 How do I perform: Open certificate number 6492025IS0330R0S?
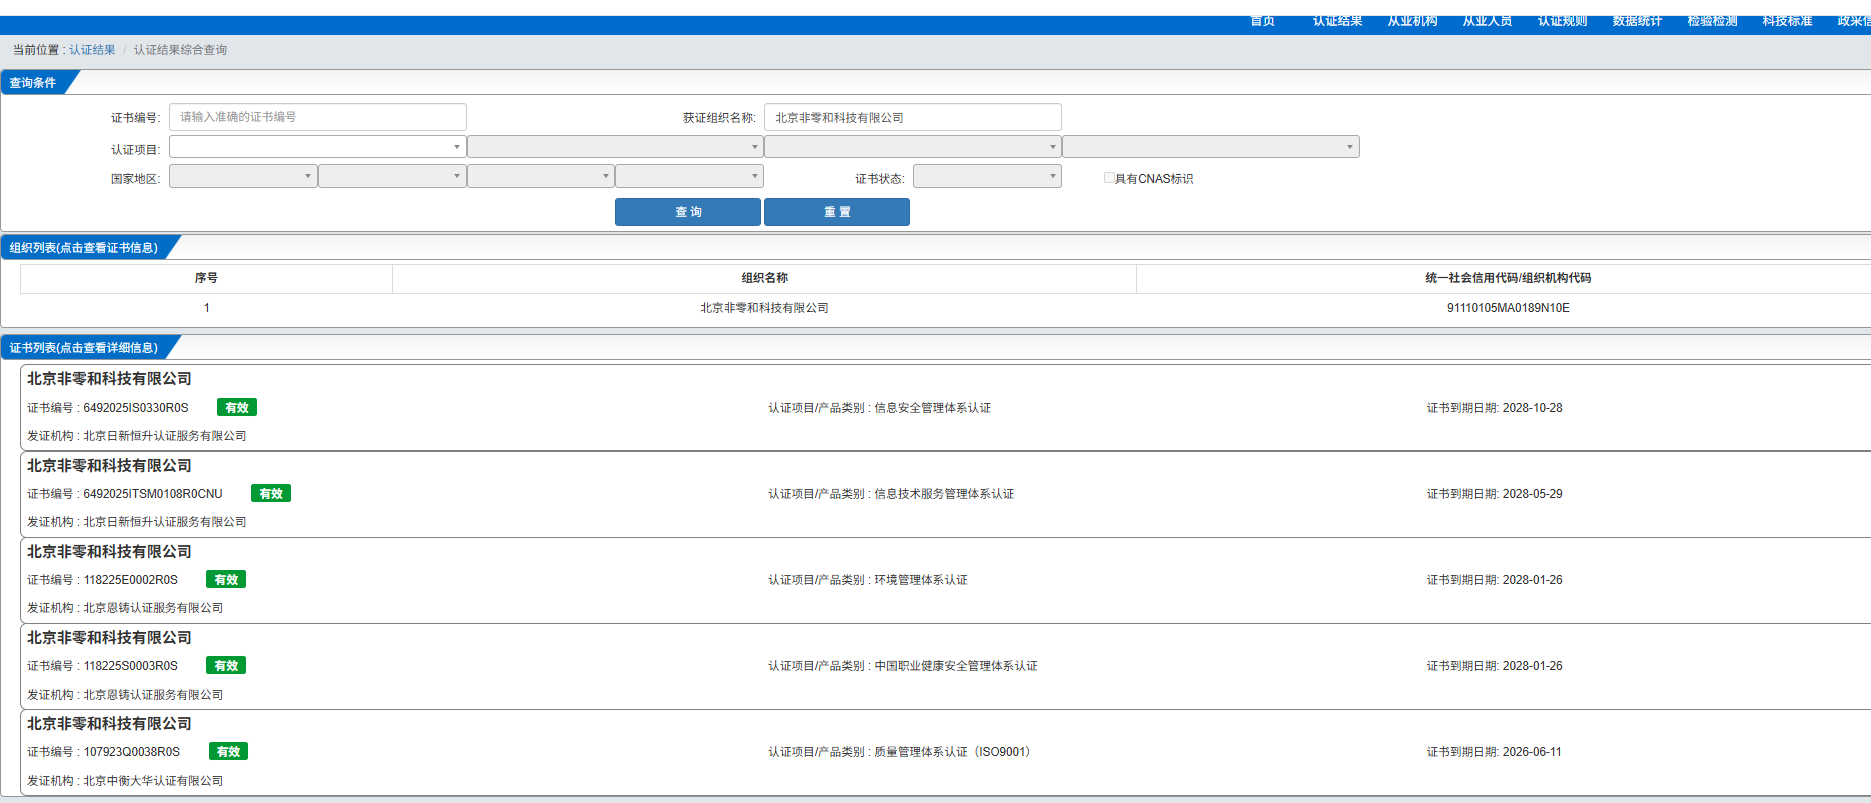[136, 408]
